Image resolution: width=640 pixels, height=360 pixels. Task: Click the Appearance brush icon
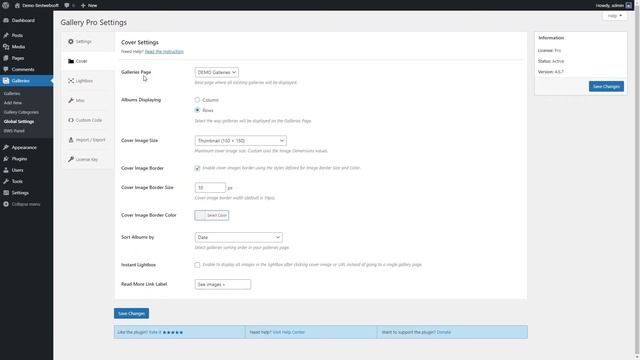click(6, 147)
